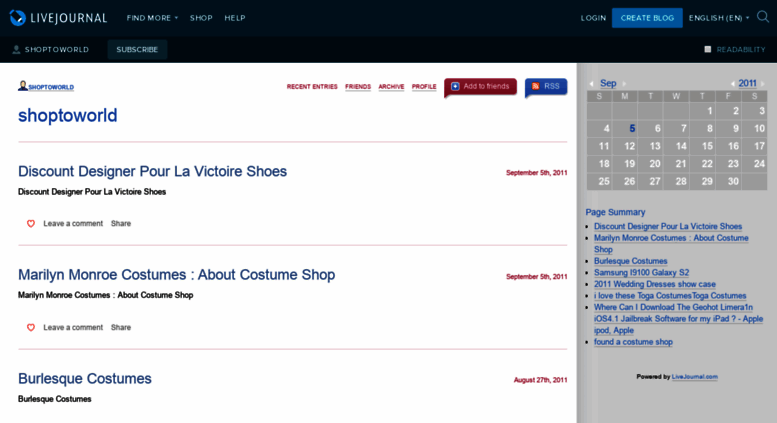This screenshot has height=423, width=777.
Task: Go to next year arrow after 2011
Action: tap(763, 84)
